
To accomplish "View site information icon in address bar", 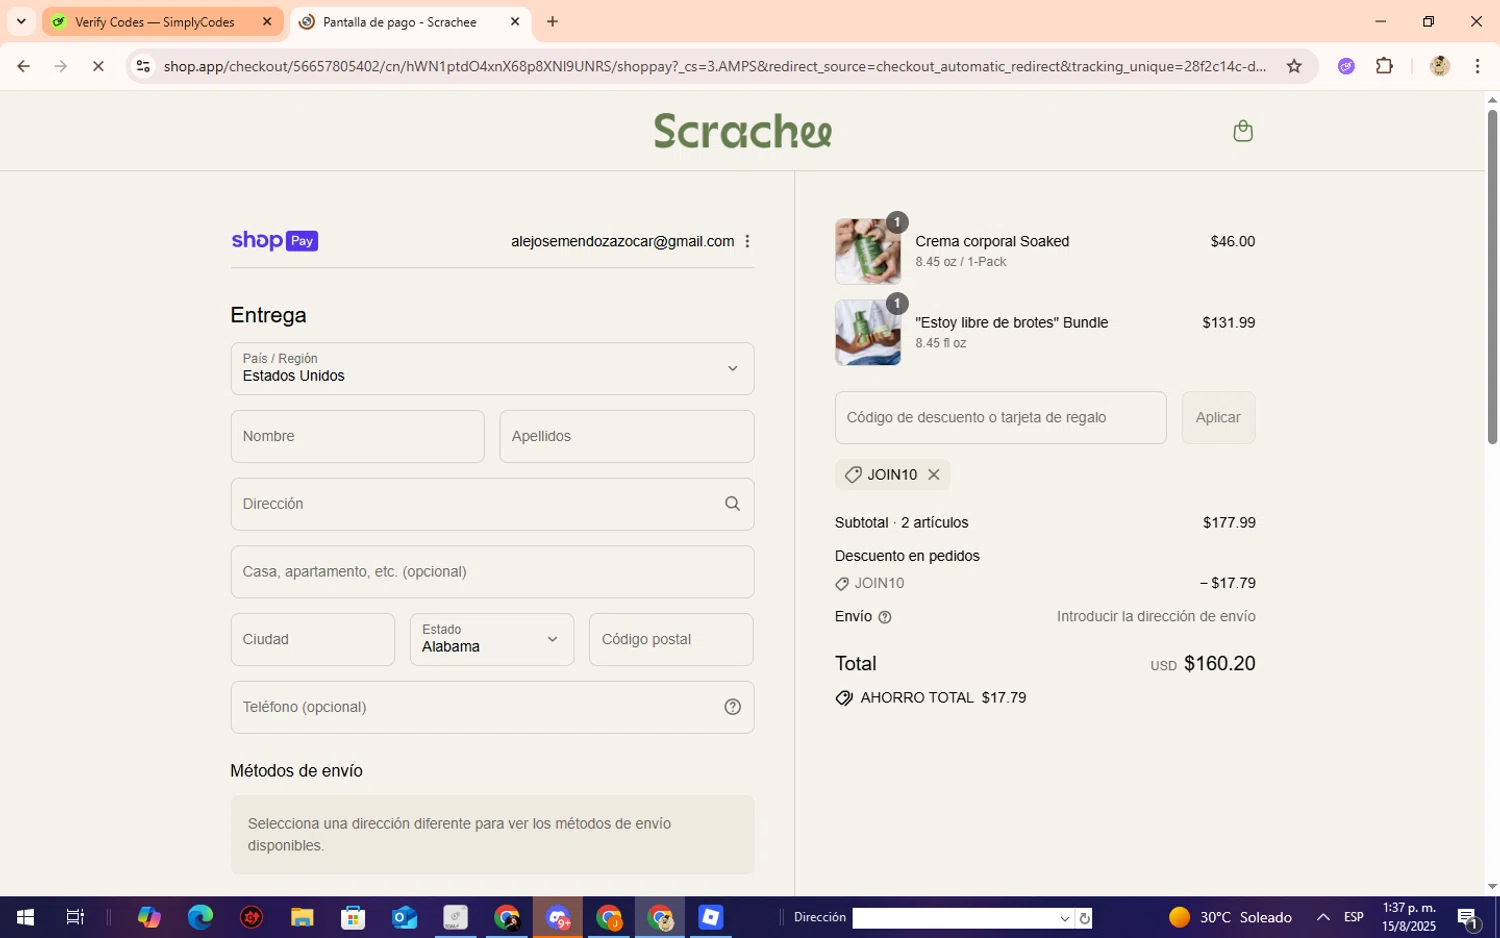I will (143, 66).
